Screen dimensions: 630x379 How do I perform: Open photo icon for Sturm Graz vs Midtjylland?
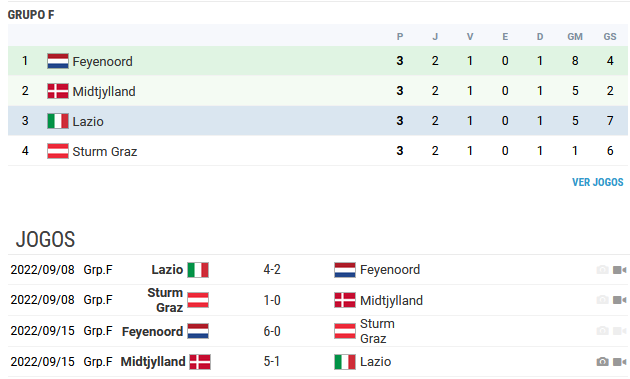(x=602, y=300)
